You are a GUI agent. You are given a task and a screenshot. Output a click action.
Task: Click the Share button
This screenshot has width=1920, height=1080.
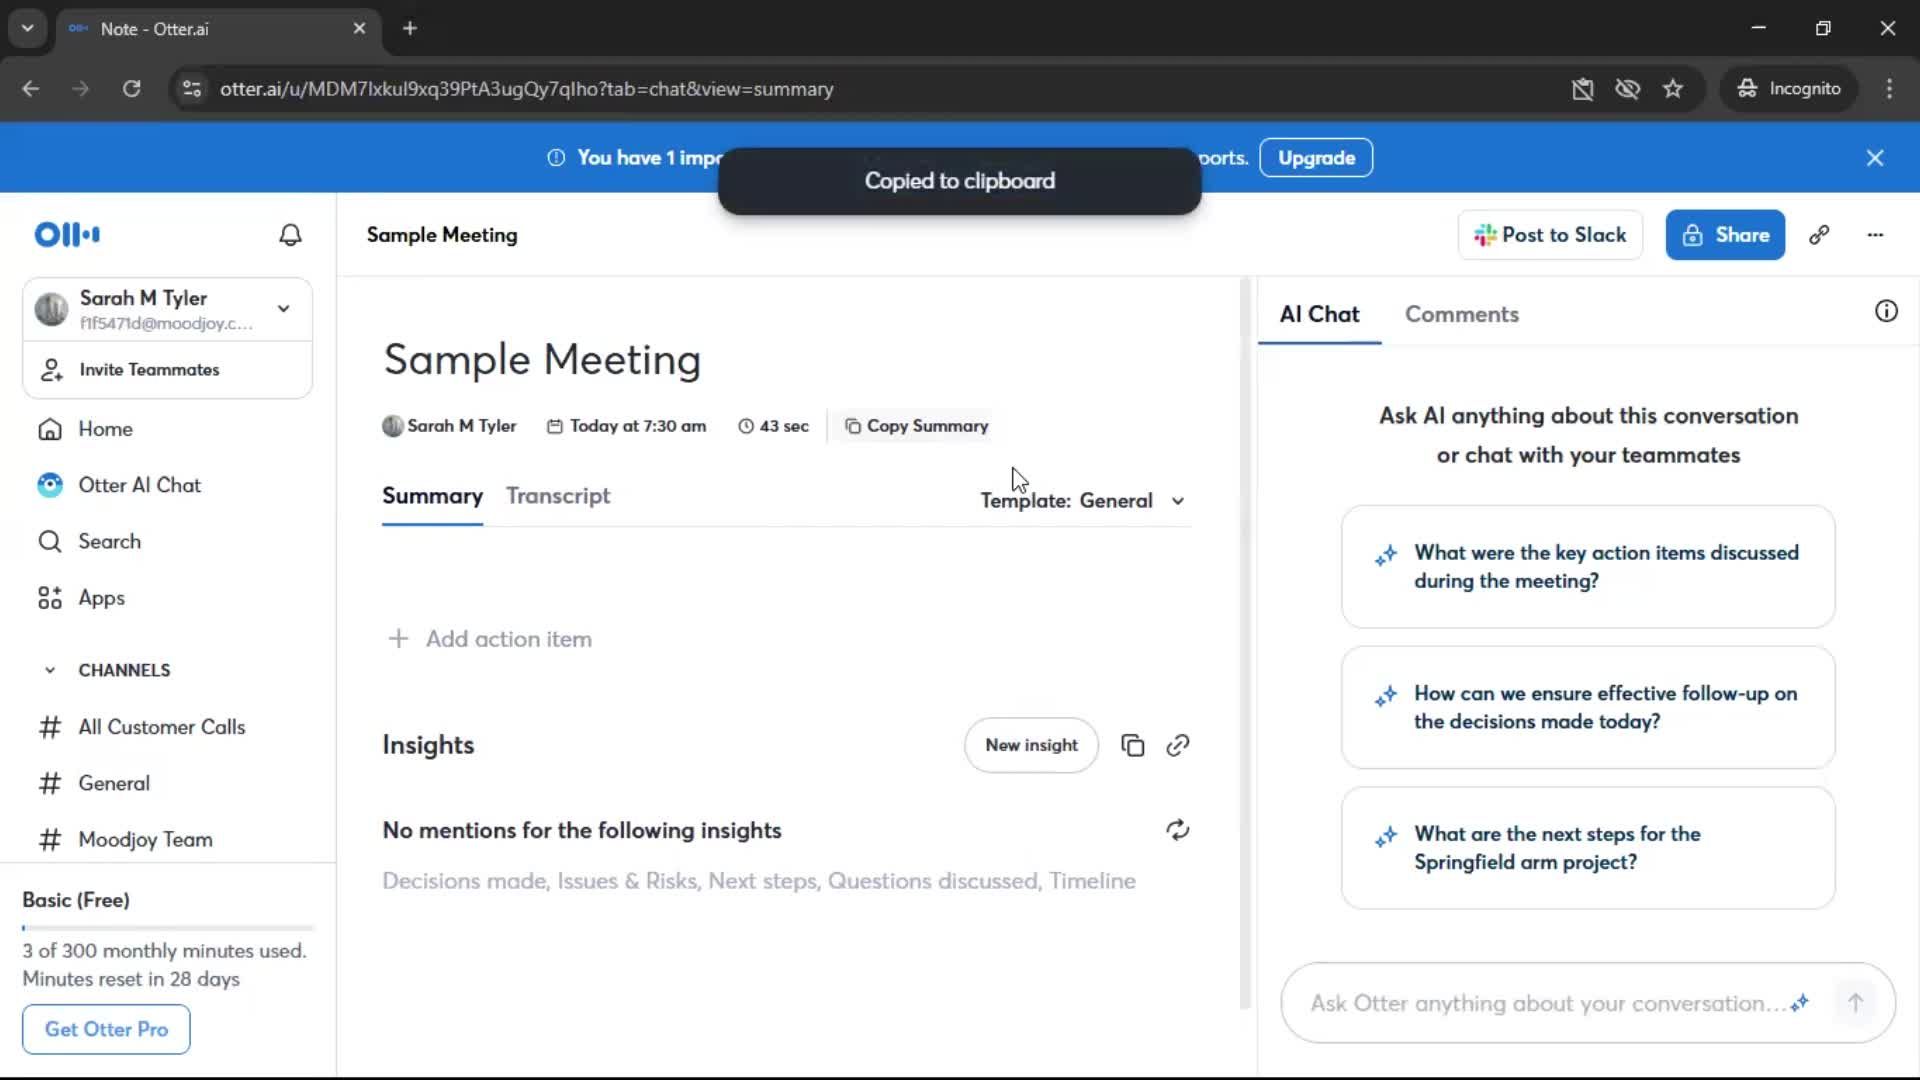[x=1725, y=235]
